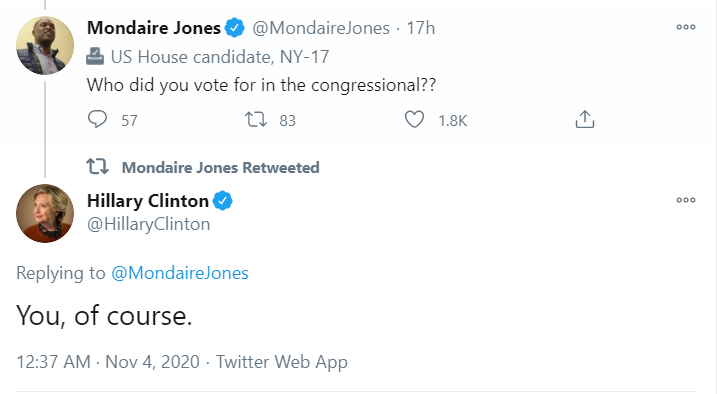Click @MondaireJones in the Replying to line
This screenshot has height=394, width=717.
pos(180,273)
